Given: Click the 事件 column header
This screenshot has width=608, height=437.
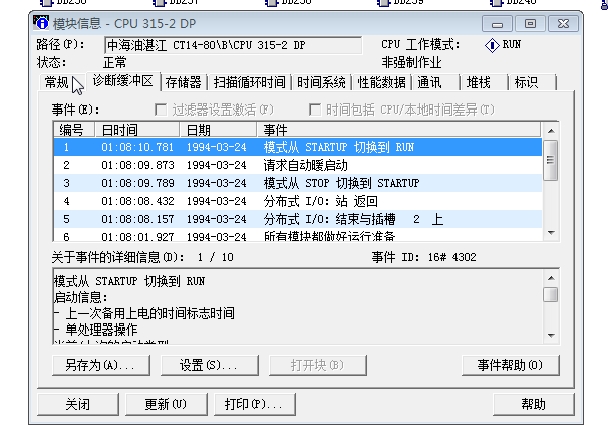Looking at the screenshot, I should pos(399,130).
